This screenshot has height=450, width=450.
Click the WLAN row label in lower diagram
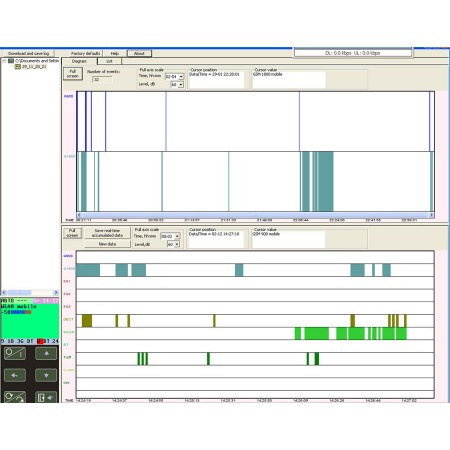point(68,332)
